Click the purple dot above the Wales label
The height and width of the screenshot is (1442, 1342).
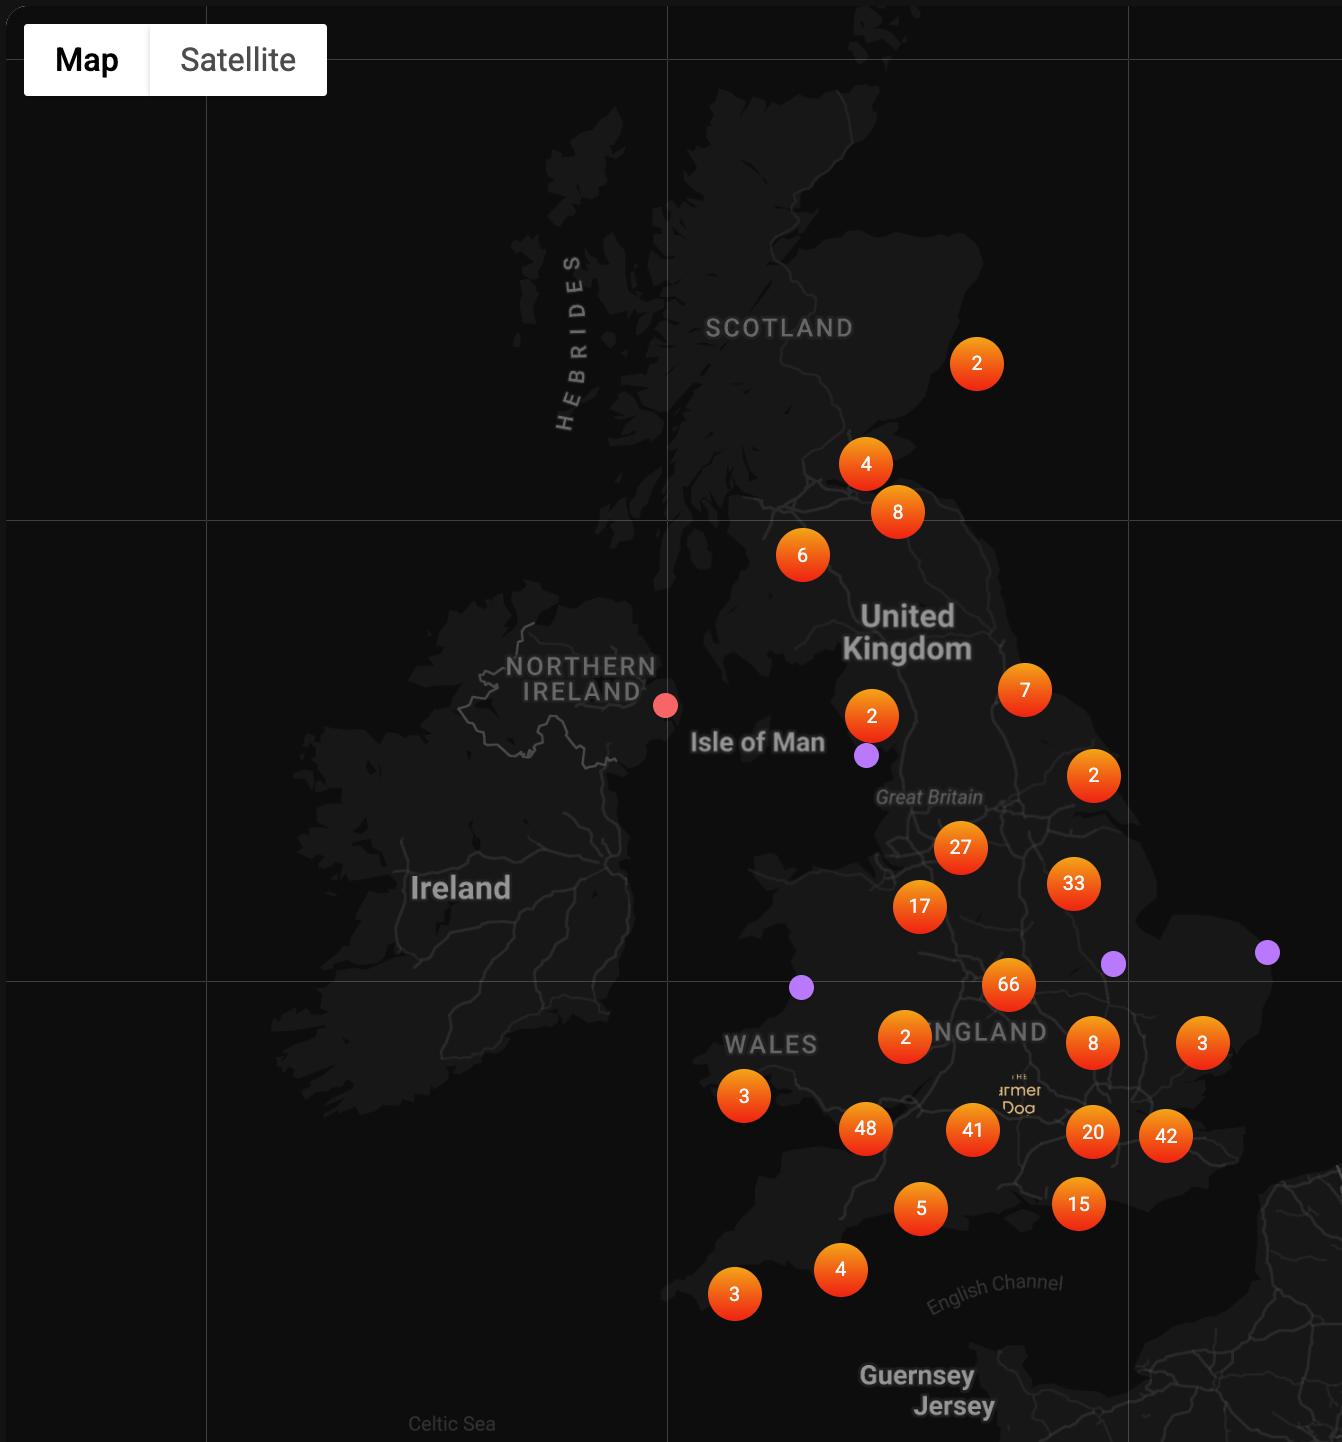801,988
